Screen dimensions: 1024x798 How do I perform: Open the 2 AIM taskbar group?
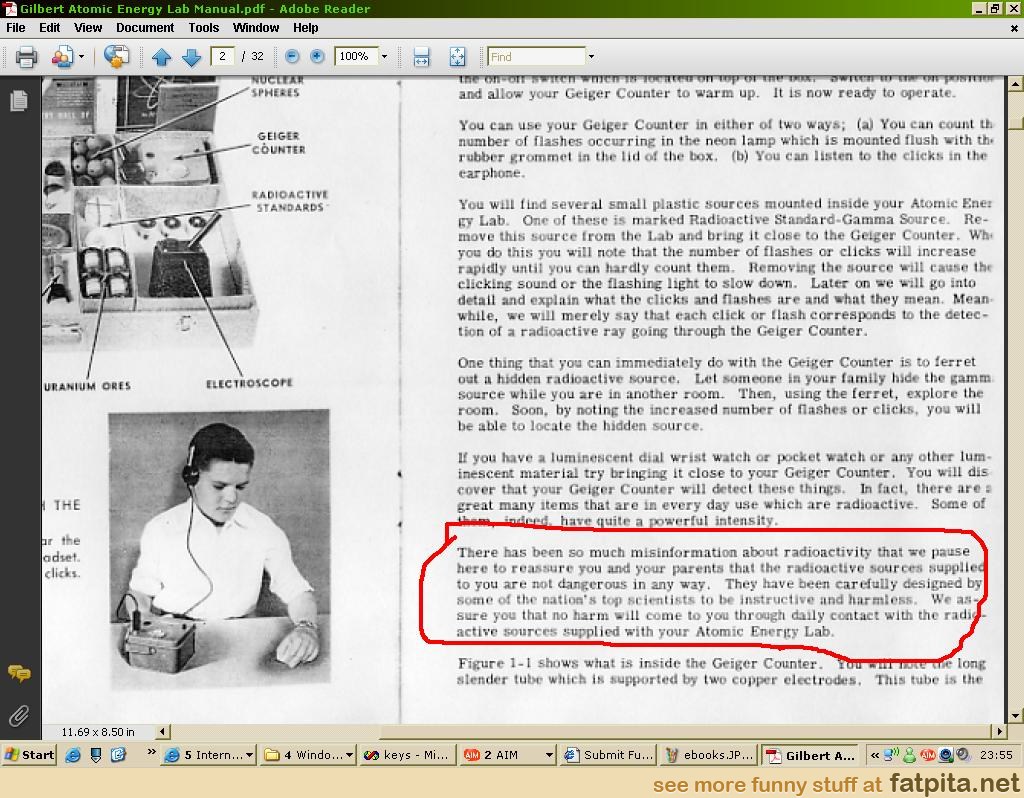(x=509, y=755)
